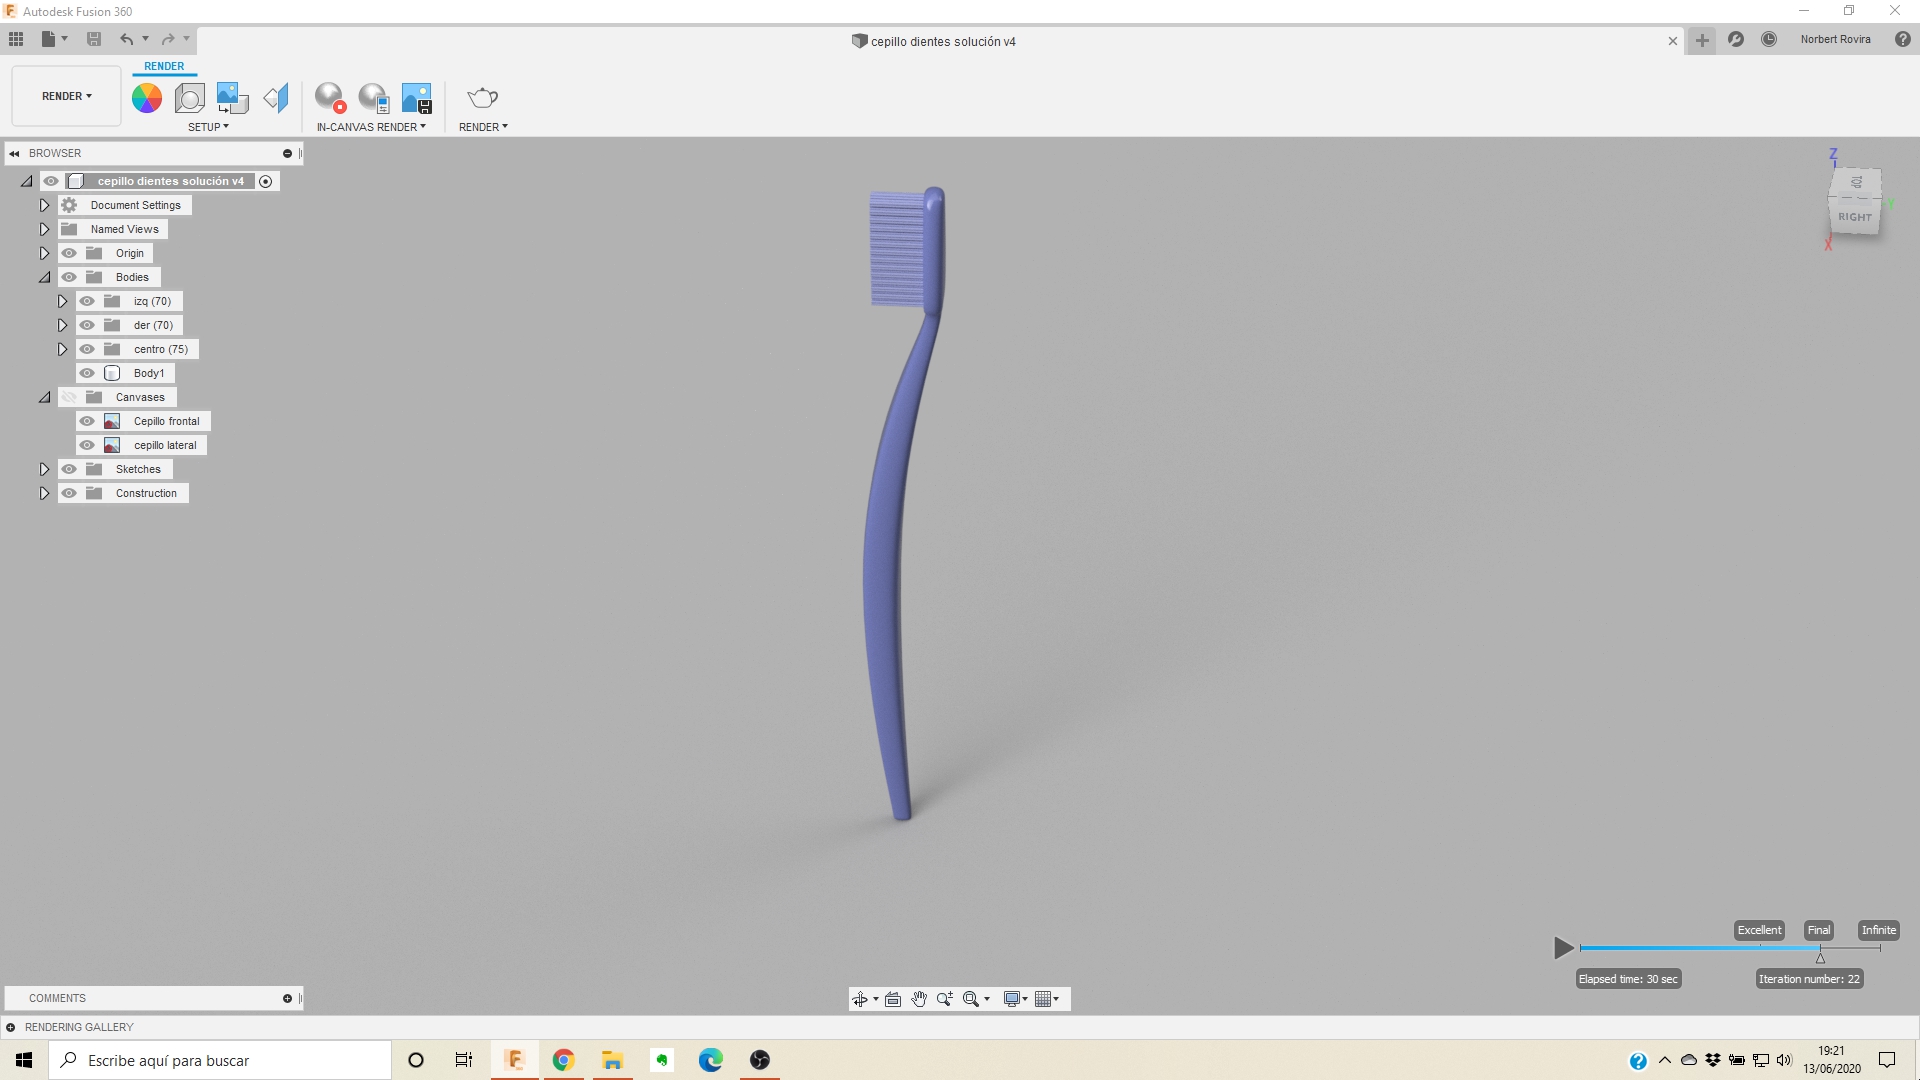This screenshot has height=1080, width=1920.
Task: Open the RENDER workspace dropdown
Action: pyautogui.click(x=66, y=96)
